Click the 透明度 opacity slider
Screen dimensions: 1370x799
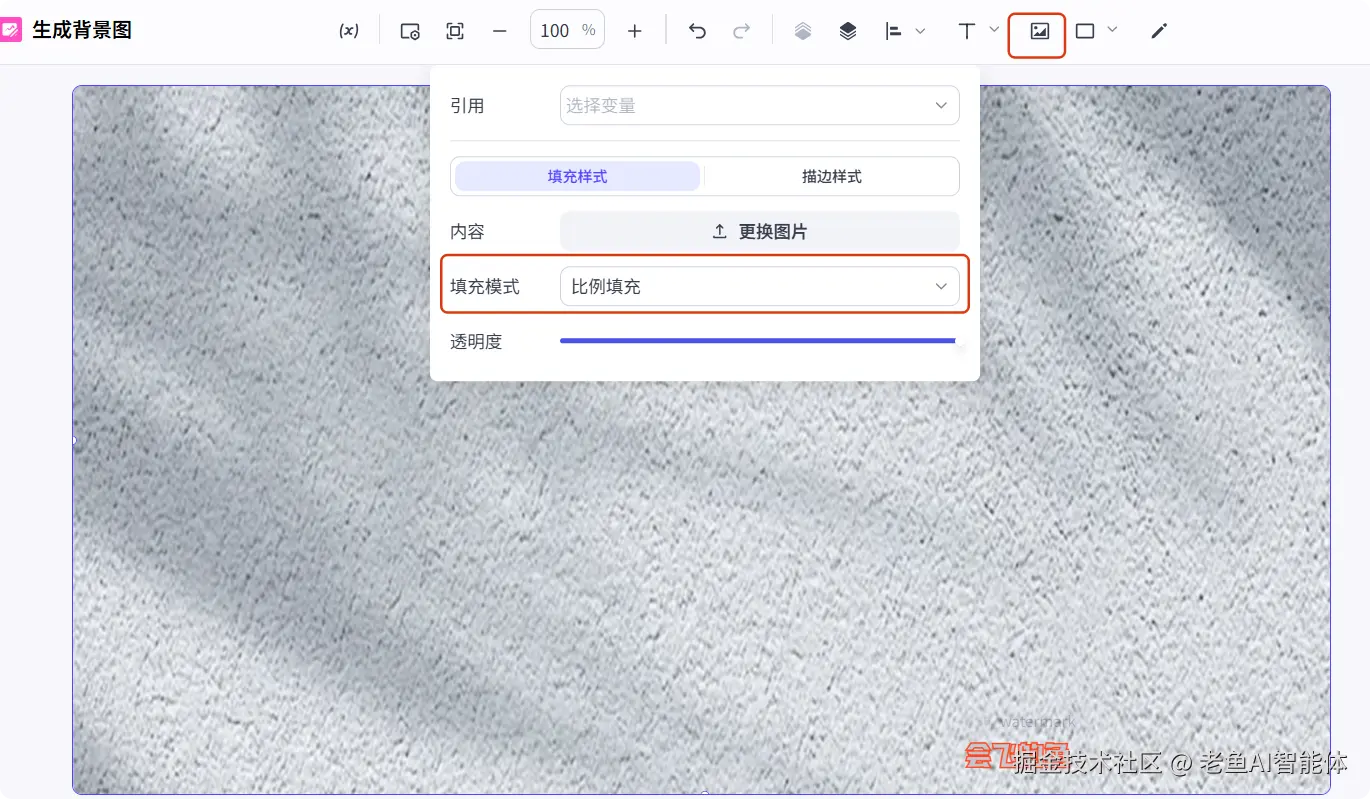(759, 341)
